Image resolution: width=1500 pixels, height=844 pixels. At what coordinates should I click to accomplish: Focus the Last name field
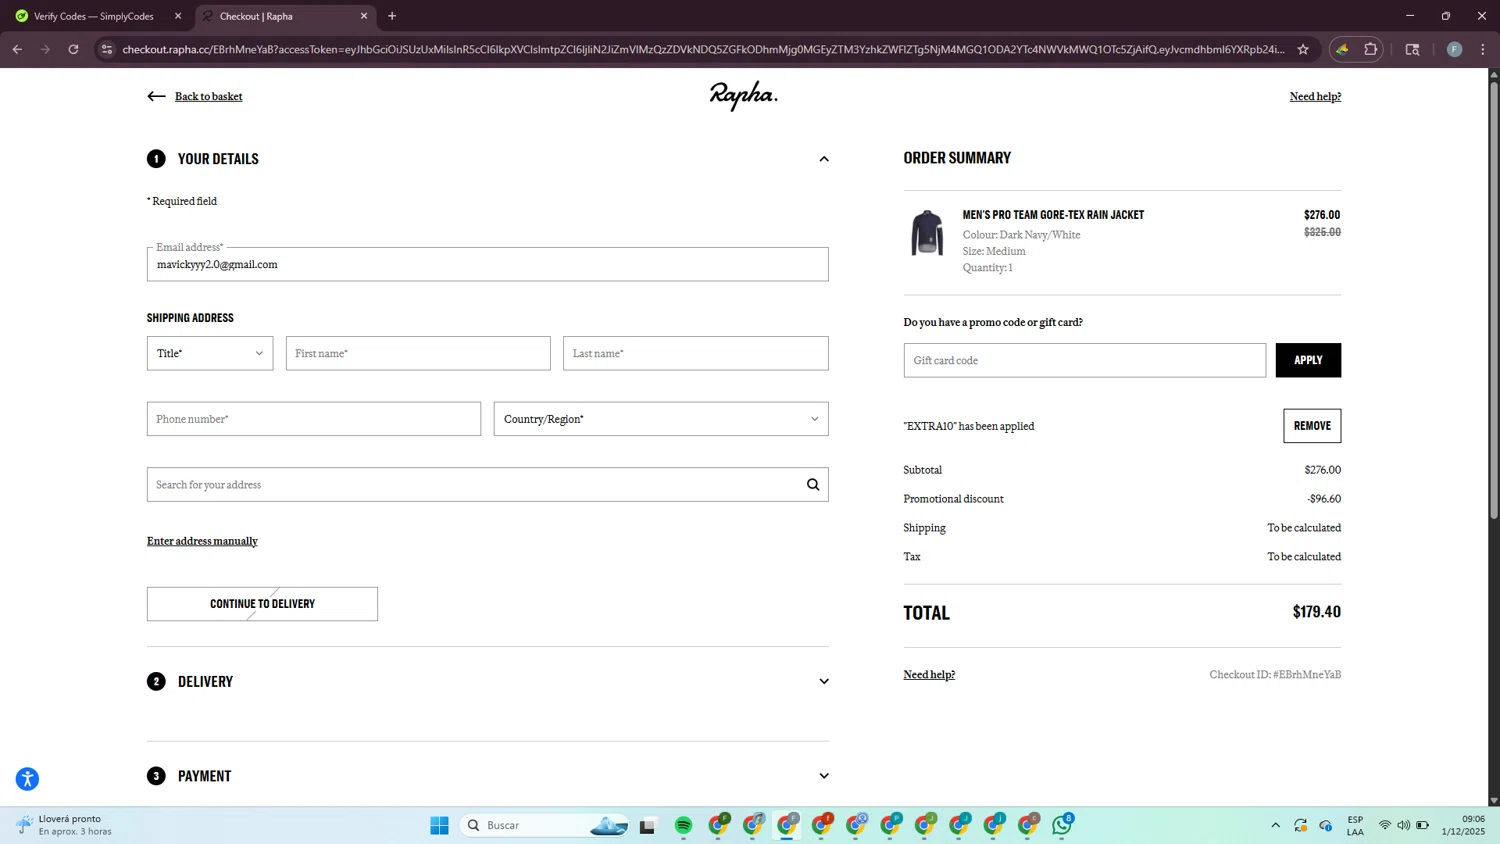695,353
